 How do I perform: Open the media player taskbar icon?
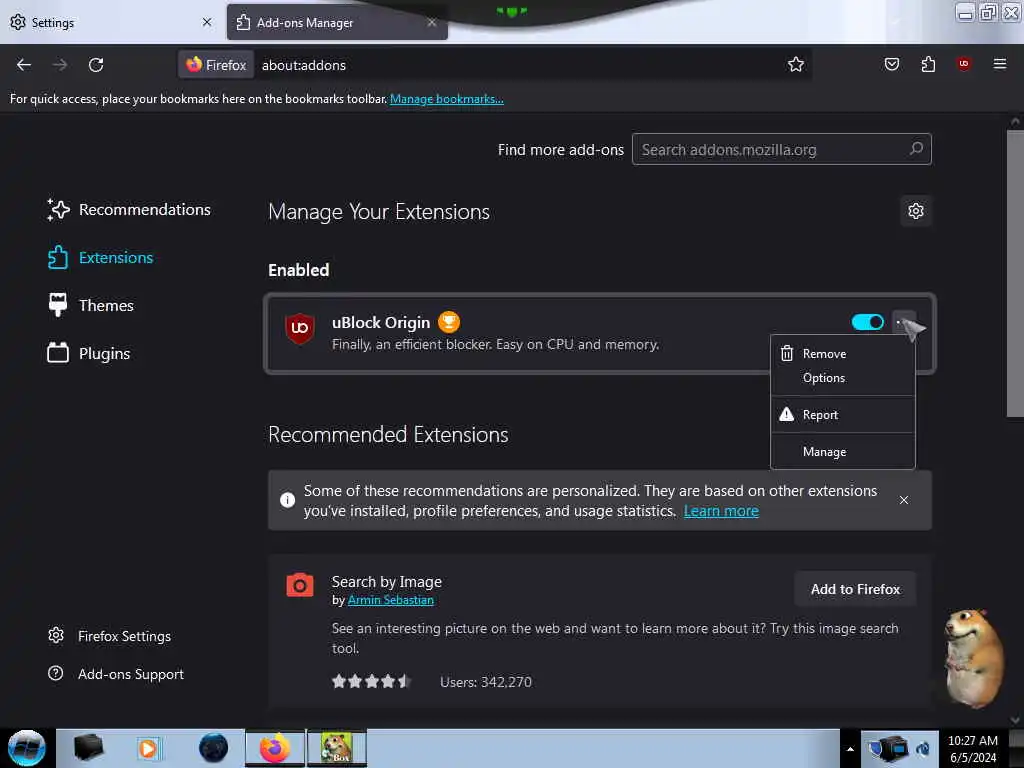tap(148, 748)
